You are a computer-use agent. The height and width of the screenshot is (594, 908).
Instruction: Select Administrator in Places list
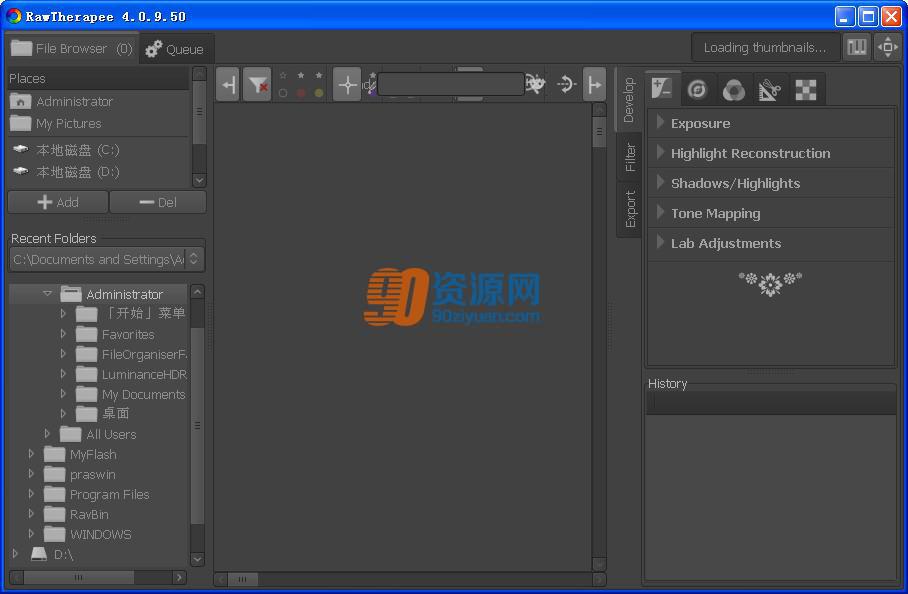97,101
